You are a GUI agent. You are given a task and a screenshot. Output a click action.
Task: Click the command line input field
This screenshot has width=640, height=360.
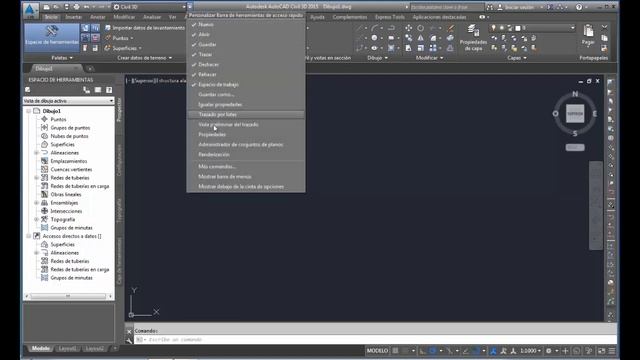(376, 340)
